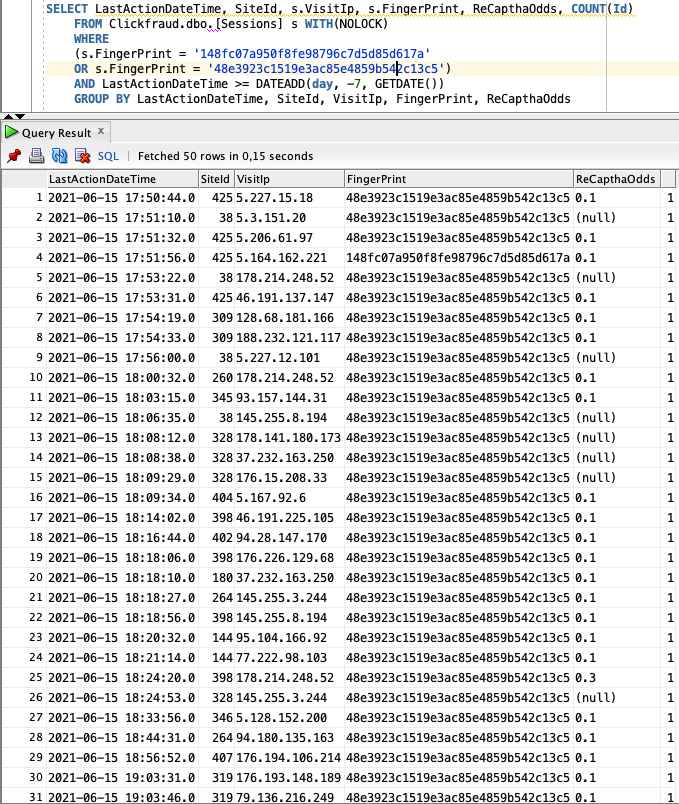
Task: Select the 2021-06-15 17:50:44.0 timestamp cell
Action: point(122,198)
